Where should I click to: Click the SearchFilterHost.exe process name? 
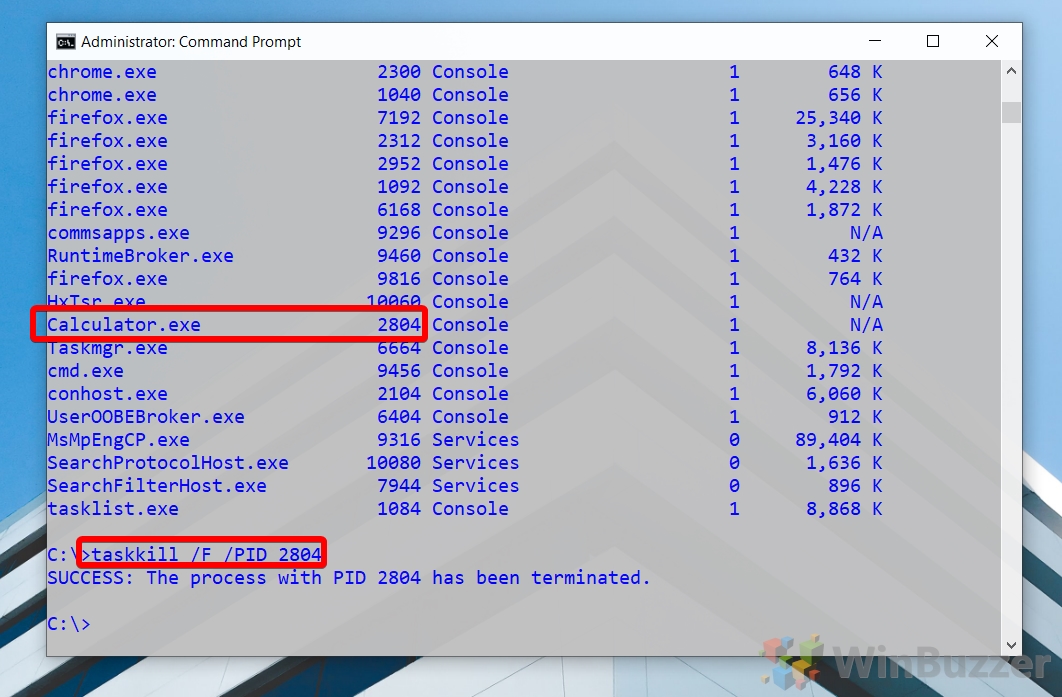click(x=157, y=486)
